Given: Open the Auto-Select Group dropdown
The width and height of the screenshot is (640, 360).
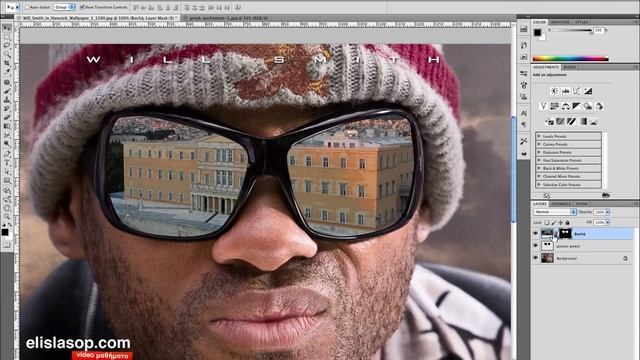Looking at the screenshot, I should click(x=64, y=7).
